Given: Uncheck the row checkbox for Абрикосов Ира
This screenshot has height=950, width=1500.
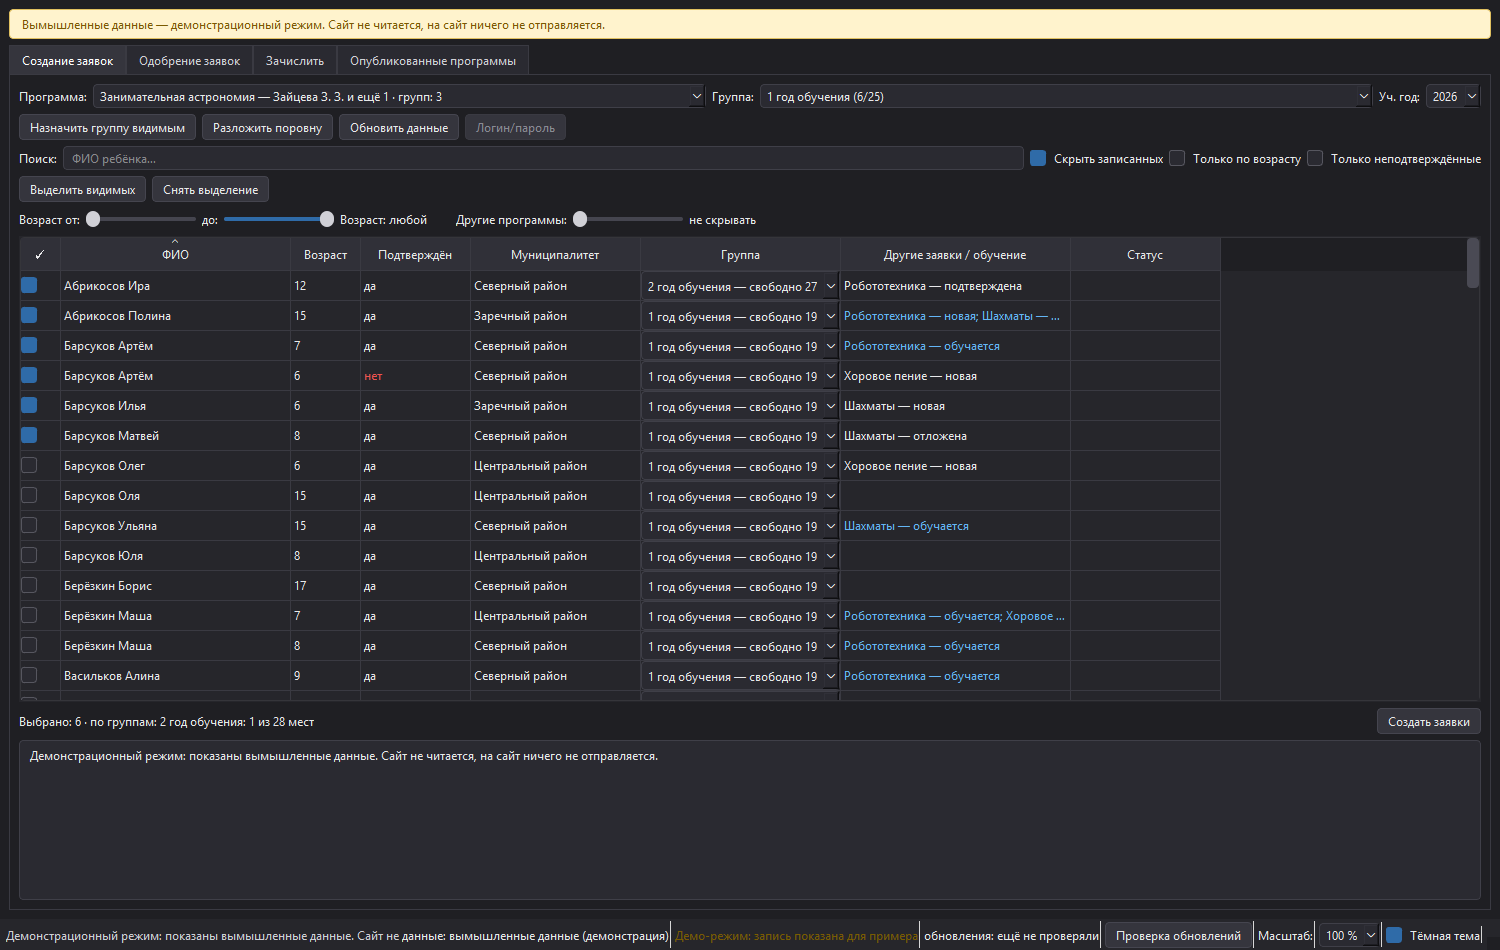Looking at the screenshot, I should (29, 285).
